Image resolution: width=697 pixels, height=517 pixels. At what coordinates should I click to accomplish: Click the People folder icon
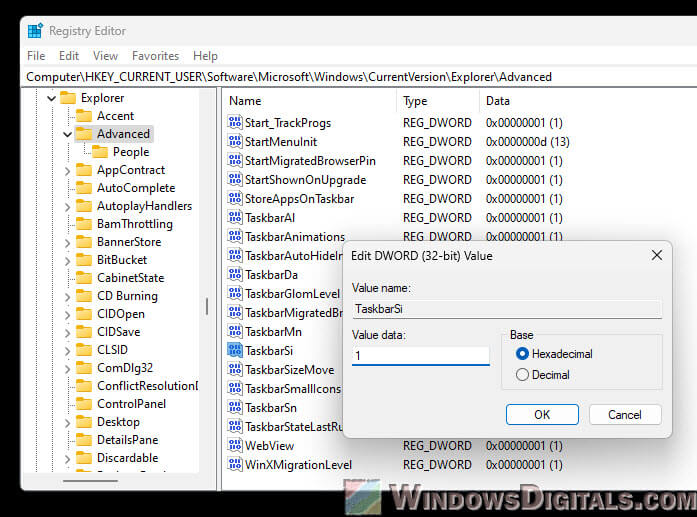coord(100,152)
